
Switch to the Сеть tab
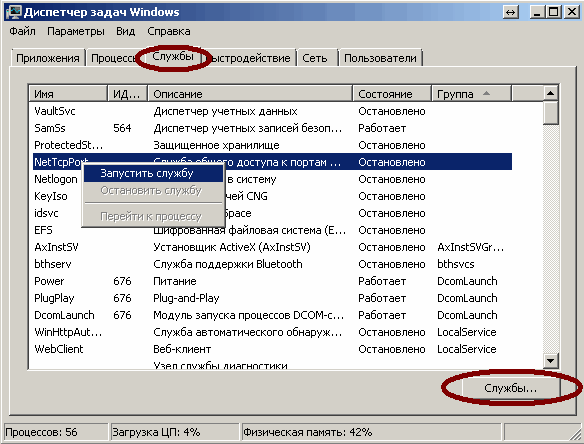tap(315, 58)
